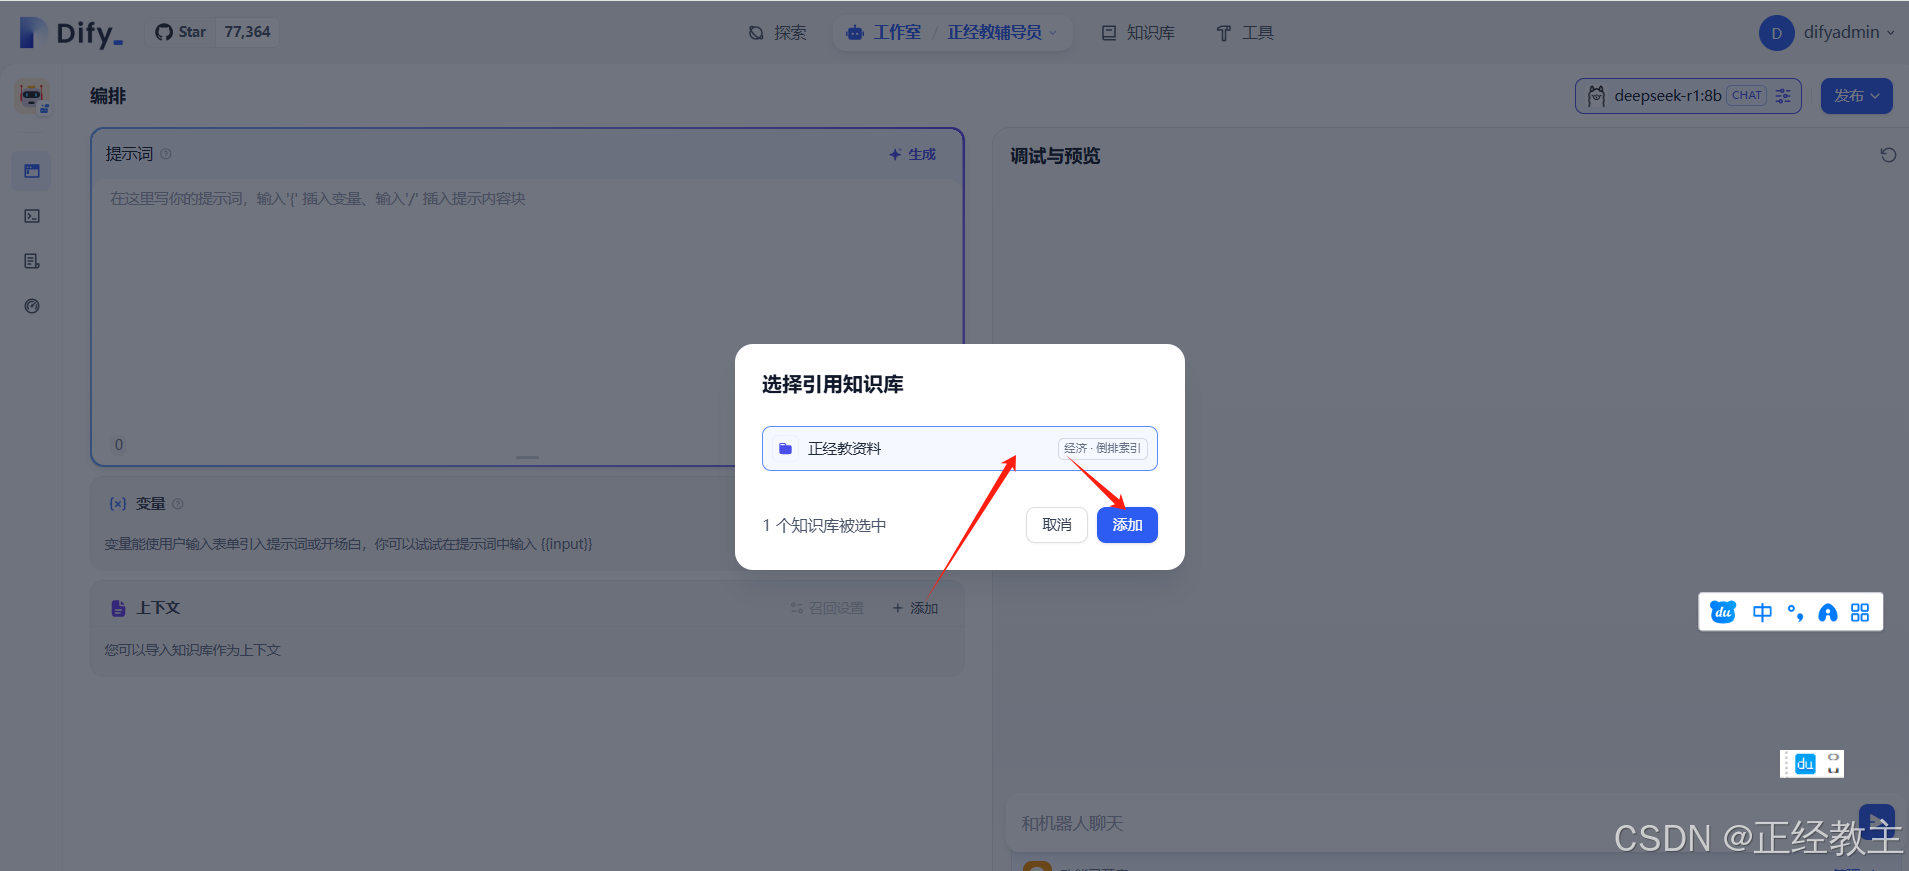Click the robot app avatar icon
The image size is (1909, 871).
(32, 97)
